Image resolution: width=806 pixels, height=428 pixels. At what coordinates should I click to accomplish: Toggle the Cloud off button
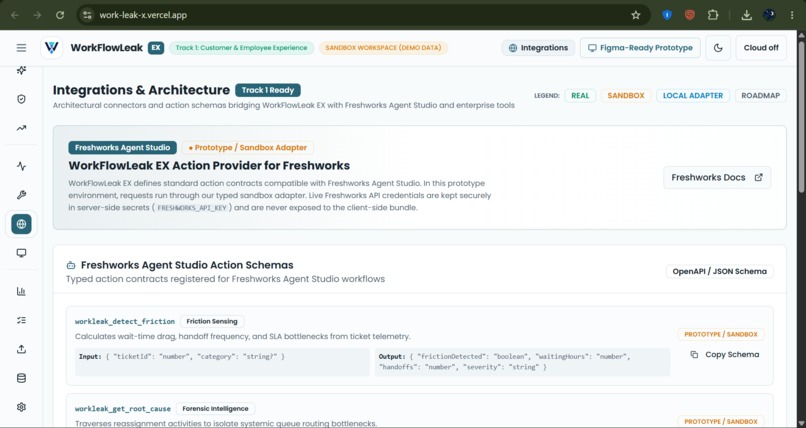[x=761, y=48]
